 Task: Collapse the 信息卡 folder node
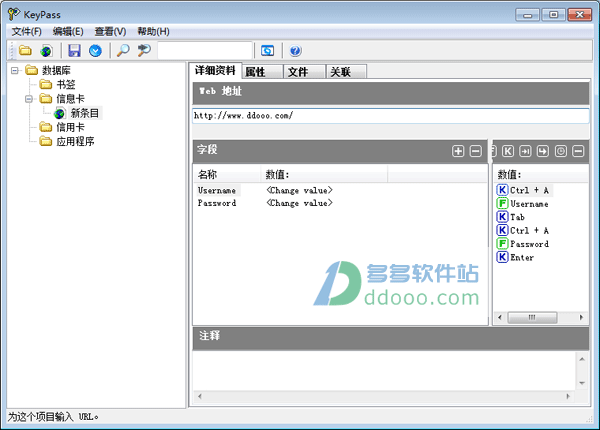pyautogui.click(x=29, y=99)
